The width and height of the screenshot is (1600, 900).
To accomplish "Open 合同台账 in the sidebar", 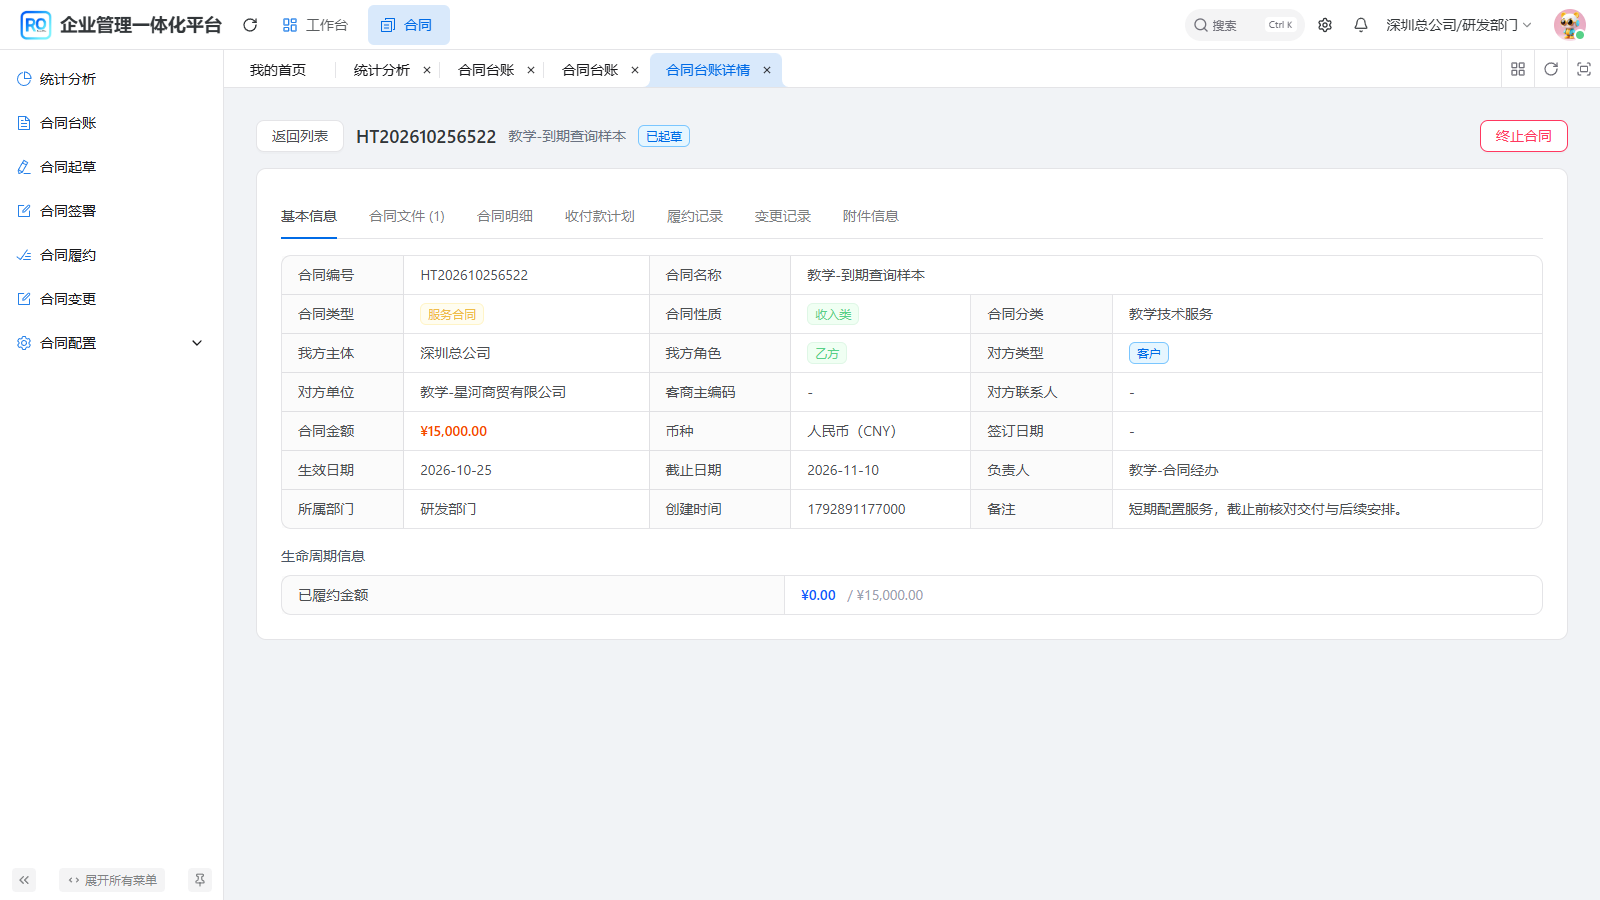I will pos(111,123).
